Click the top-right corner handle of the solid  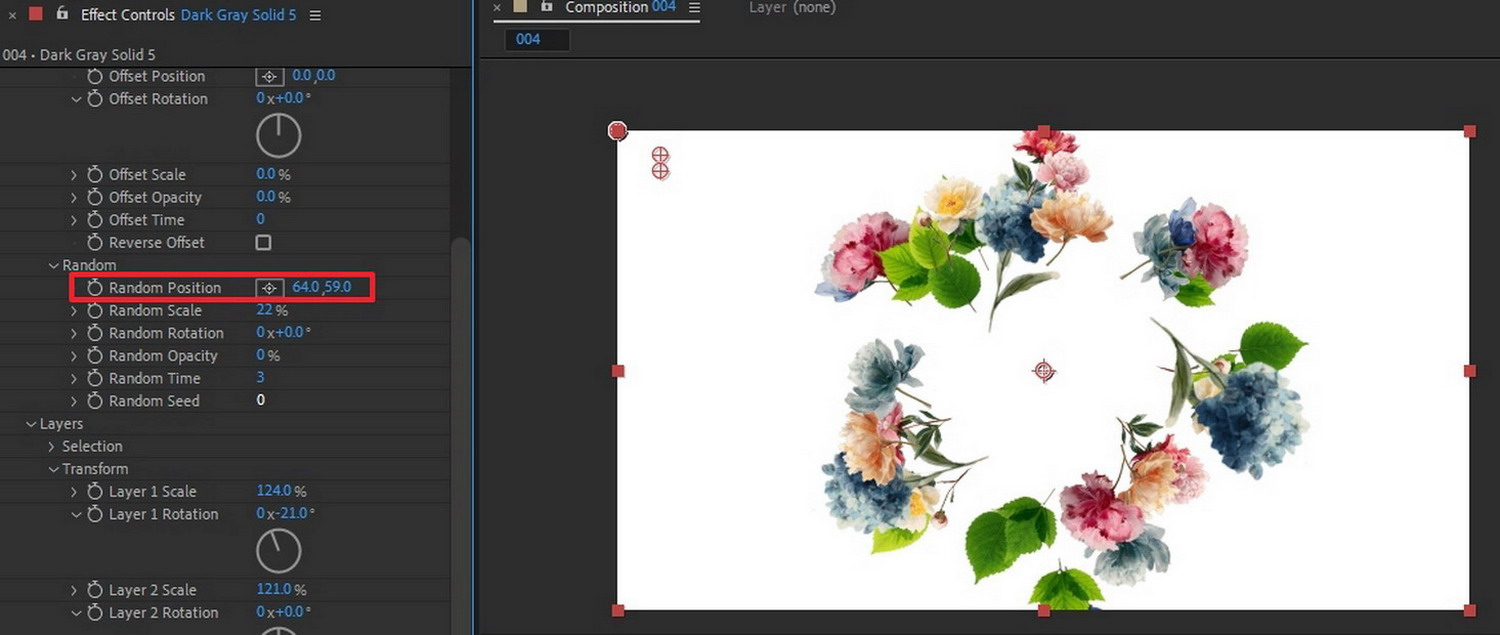coord(1470,131)
